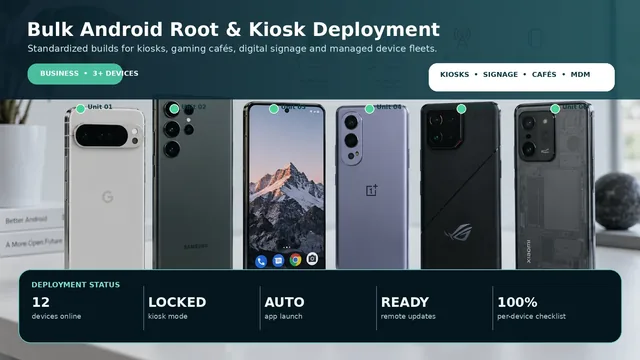Viewport: 640px width, 360px height.
Task: Click the green status dot for Unit 04
Action: pyautogui.click(x=369, y=109)
